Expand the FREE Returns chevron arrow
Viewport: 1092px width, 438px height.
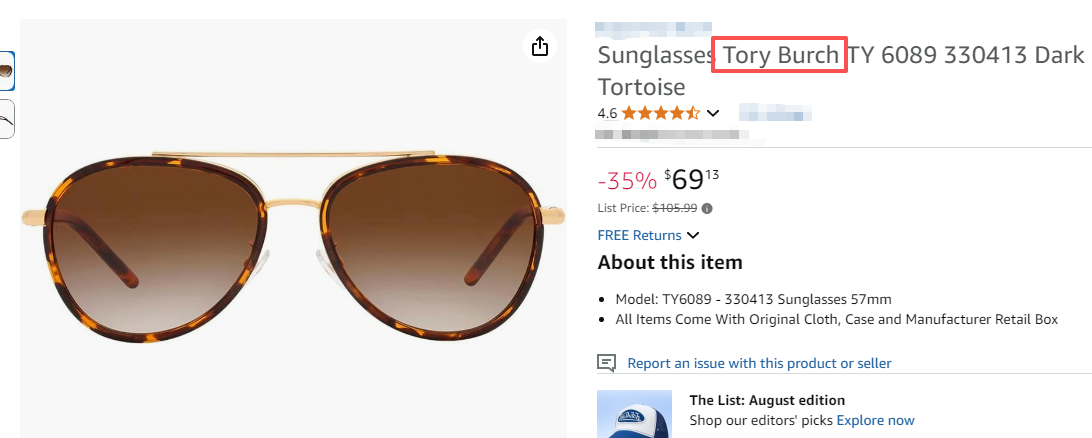pos(693,236)
